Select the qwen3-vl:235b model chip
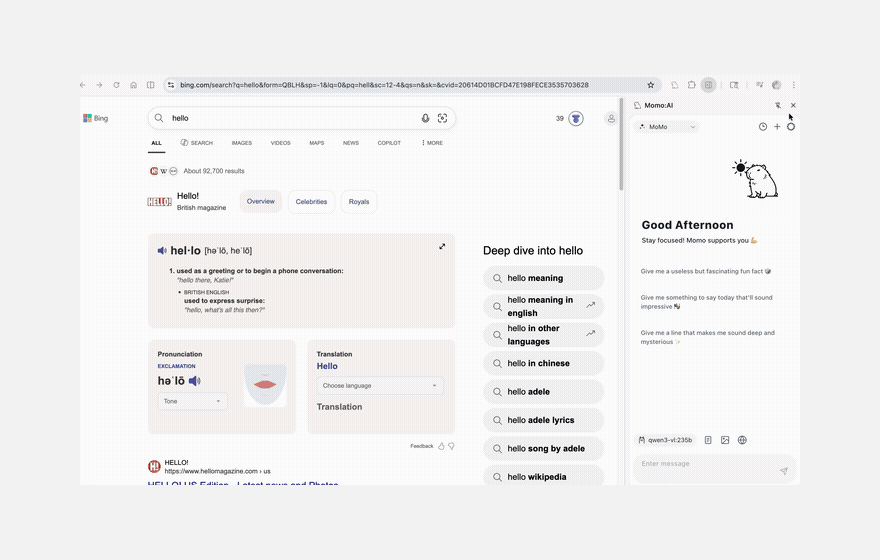 666,440
